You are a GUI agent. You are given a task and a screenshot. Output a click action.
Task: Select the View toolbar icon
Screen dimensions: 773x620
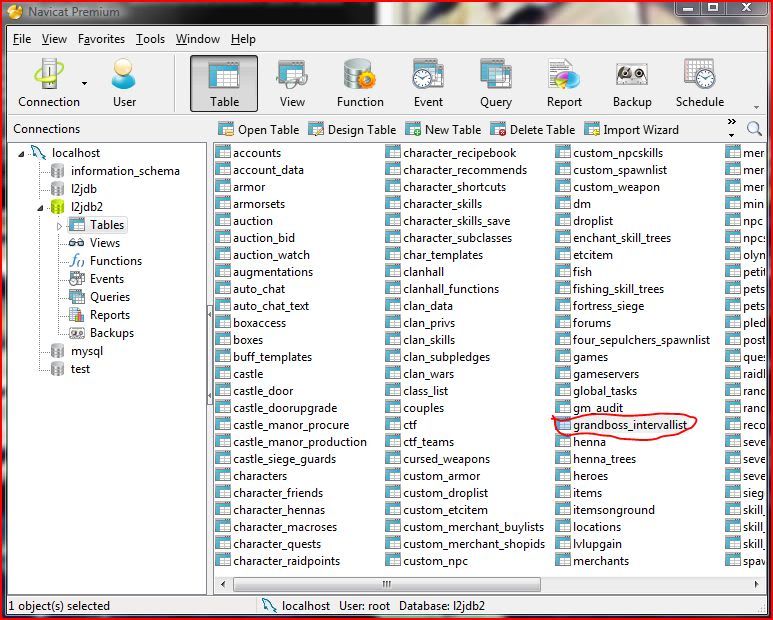click(x=292, y=82)
